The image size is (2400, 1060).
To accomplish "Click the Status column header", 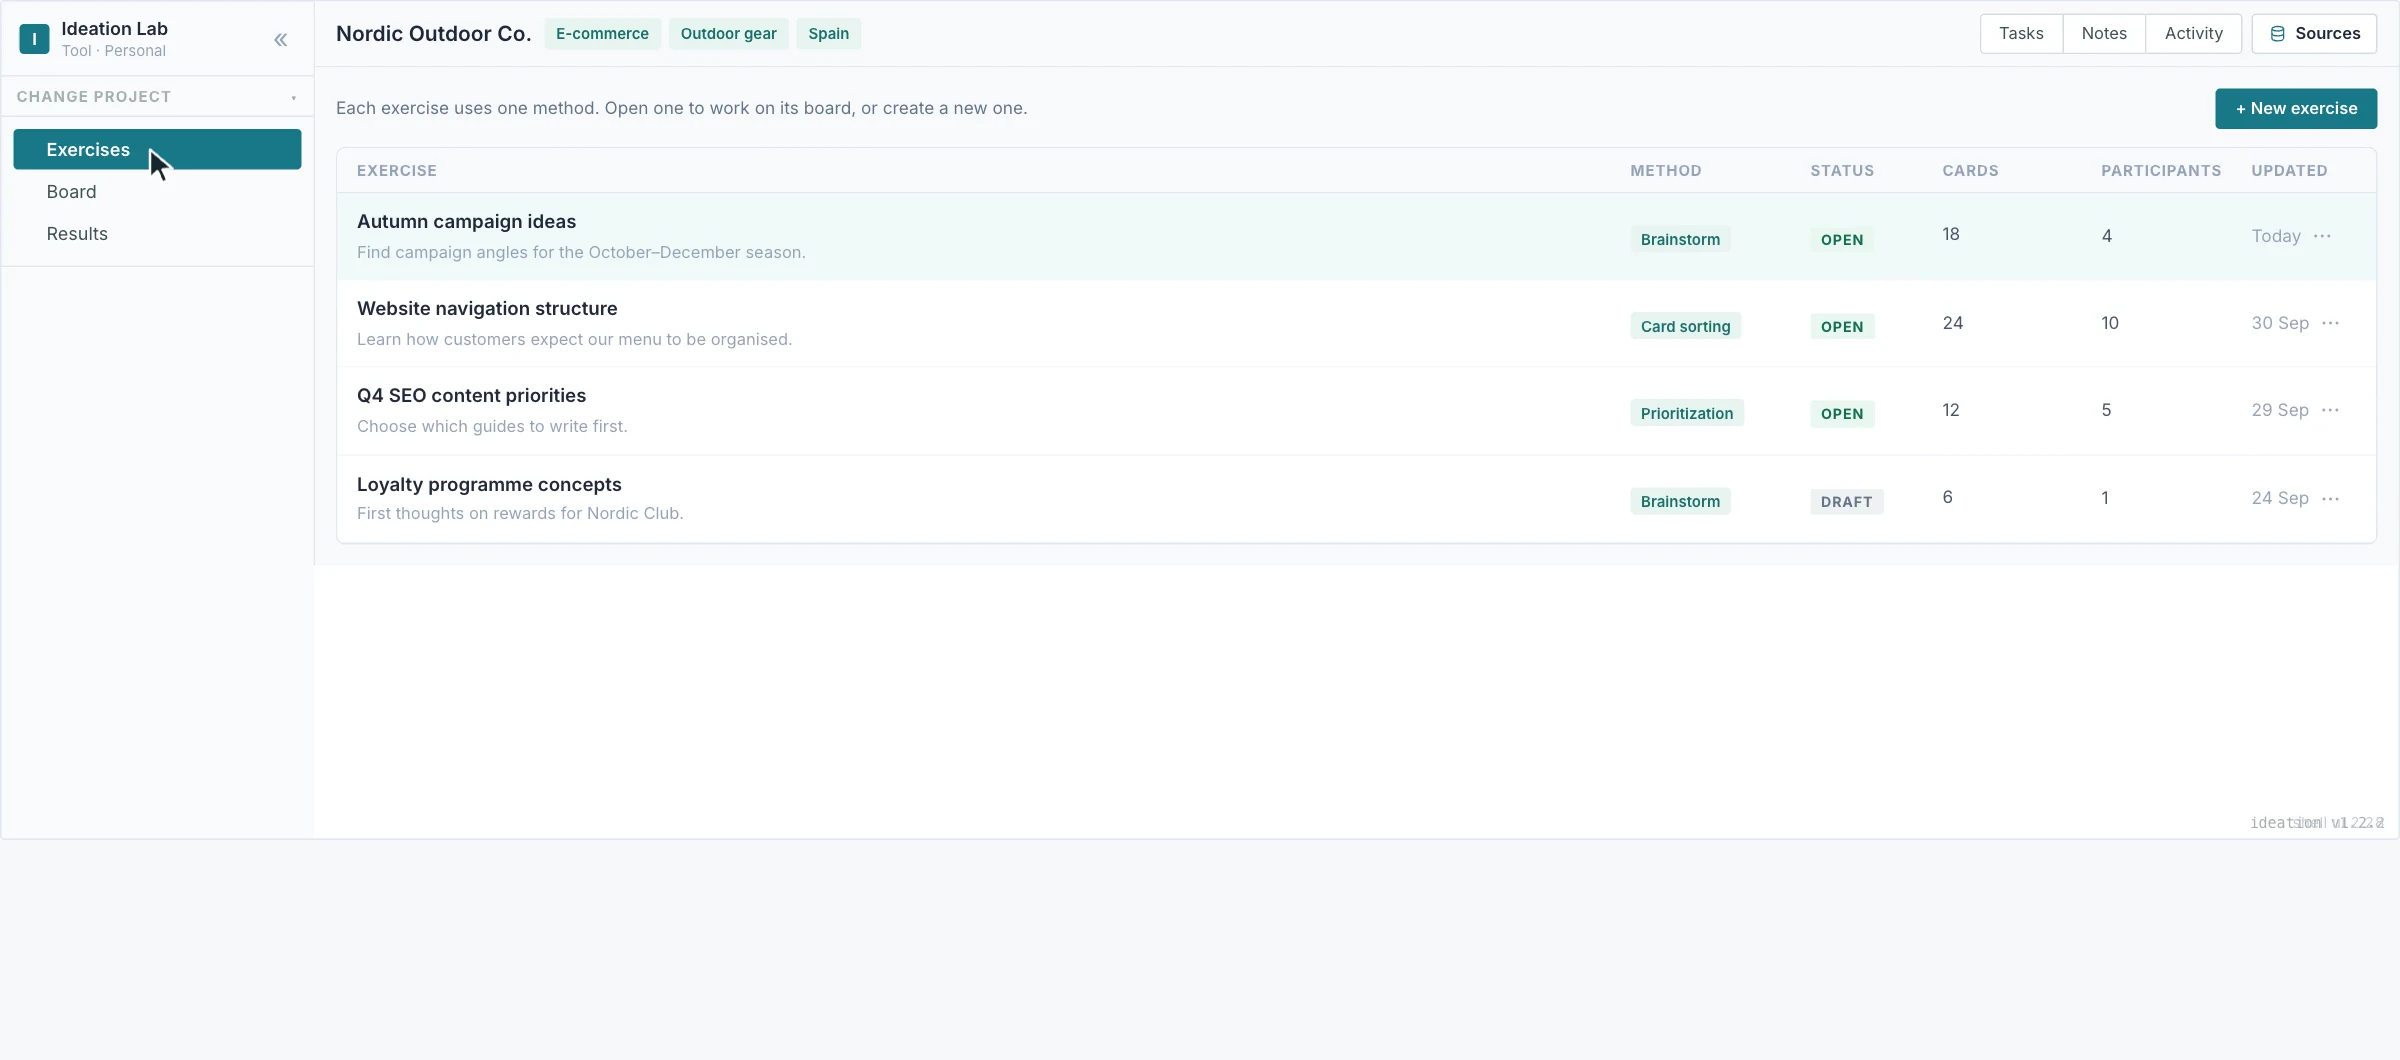I will click(x=1842, y=170).
